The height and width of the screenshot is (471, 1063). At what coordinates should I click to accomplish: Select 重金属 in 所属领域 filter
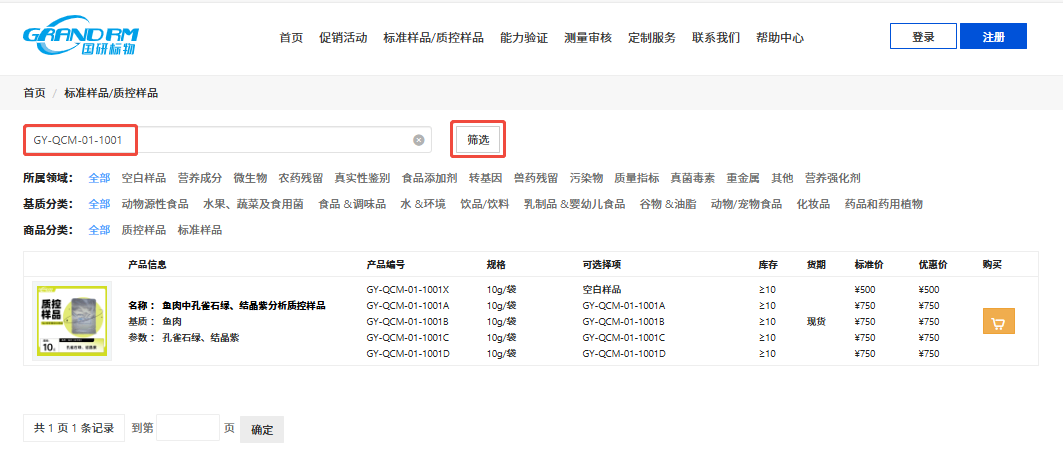pyautogui.click(x=743, y=178)
